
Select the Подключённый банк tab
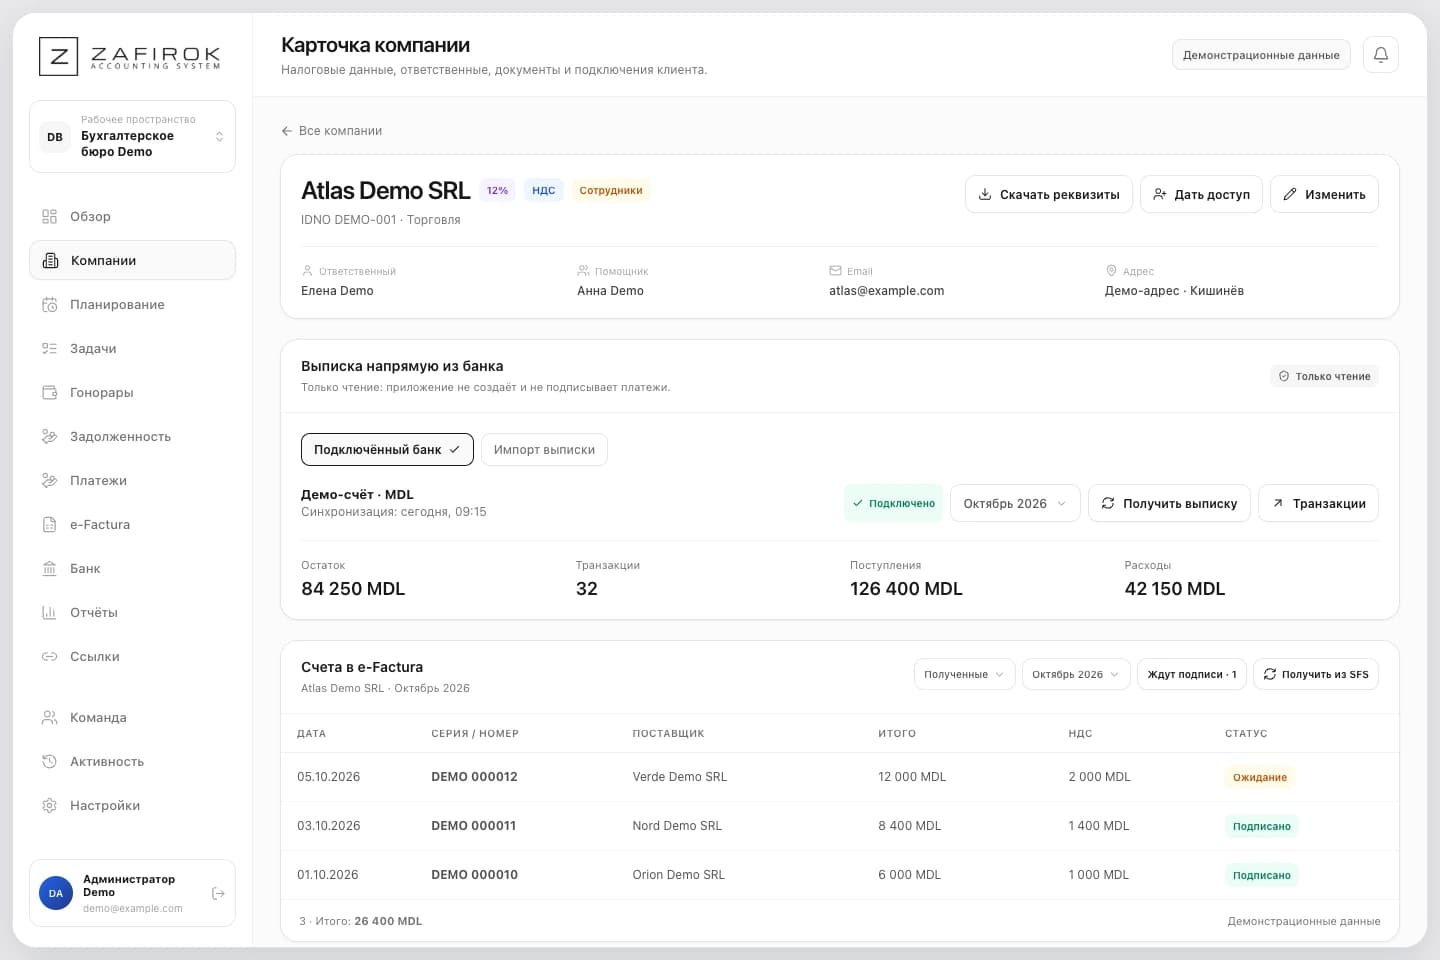(387, 450)
